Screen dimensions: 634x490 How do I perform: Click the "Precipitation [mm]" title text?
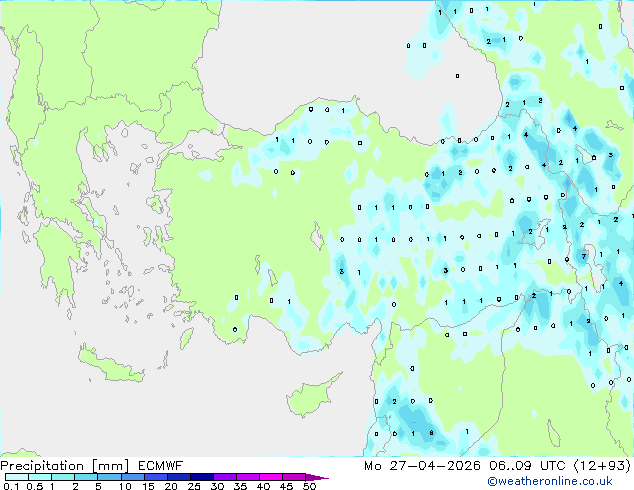point(65,466)
